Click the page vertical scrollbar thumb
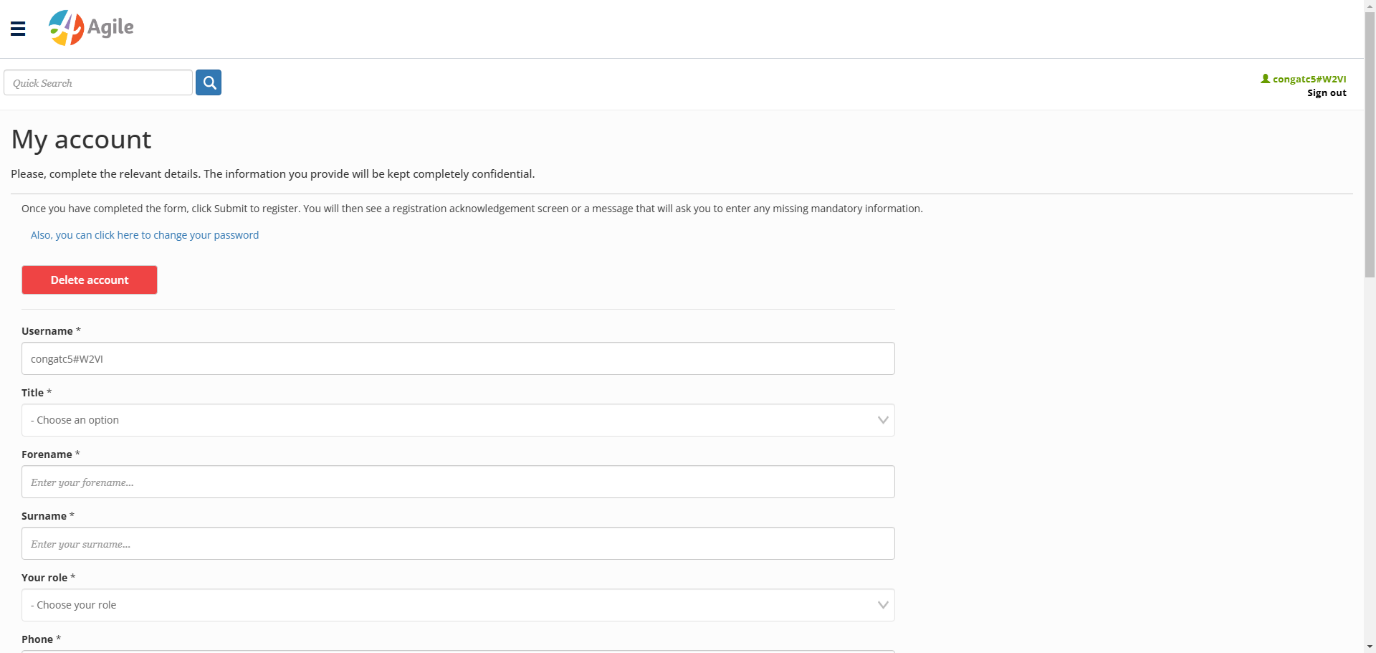Image resolution: width=1376 pixels, height=653 pixels. pos(1370,145)
